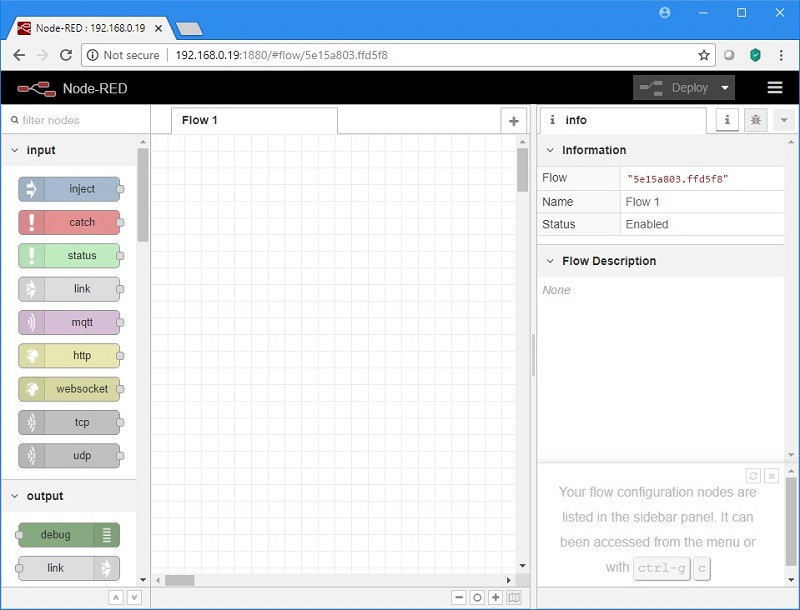Pick the catch node from palette
The image size is (800, 610).
tap(69, 222)
